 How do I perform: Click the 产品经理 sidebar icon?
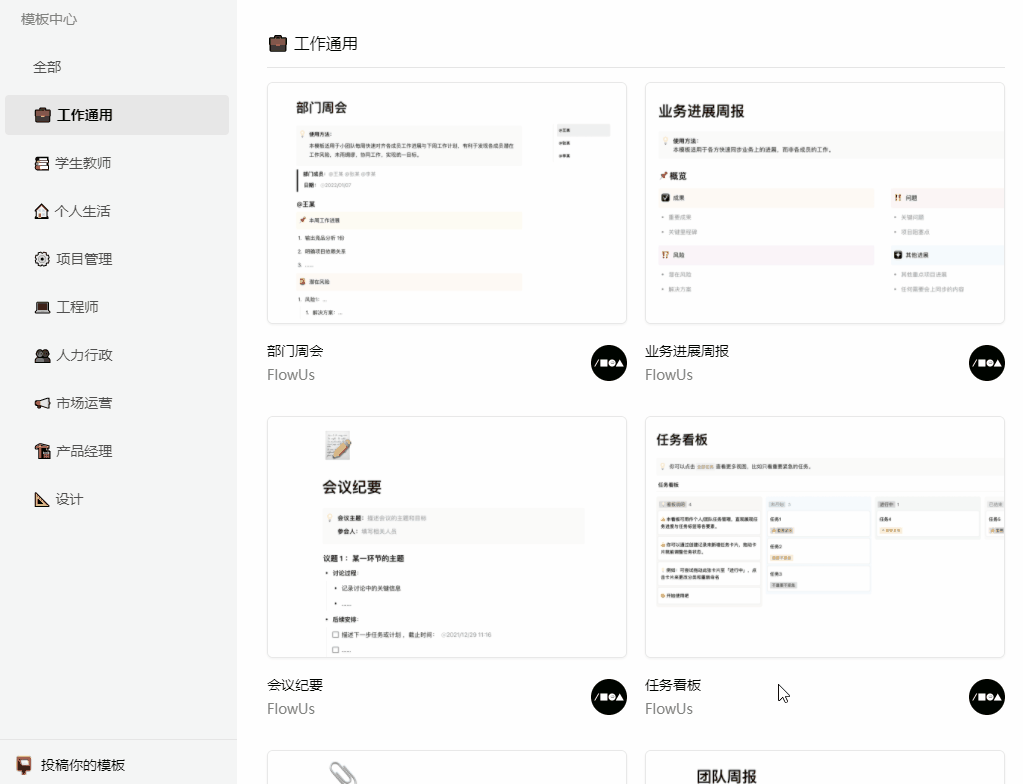(x=42, y=451)
